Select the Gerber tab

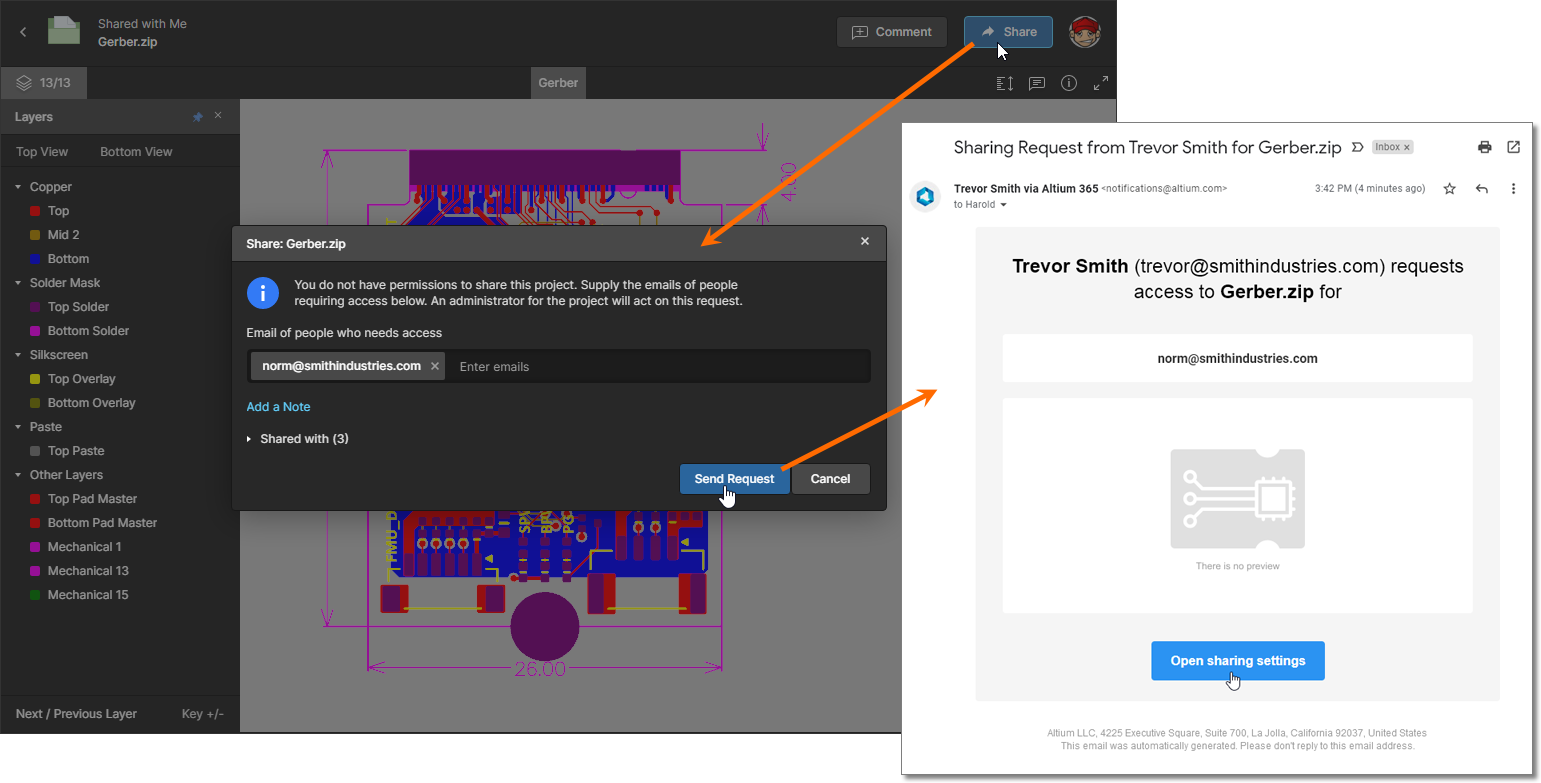558,83
